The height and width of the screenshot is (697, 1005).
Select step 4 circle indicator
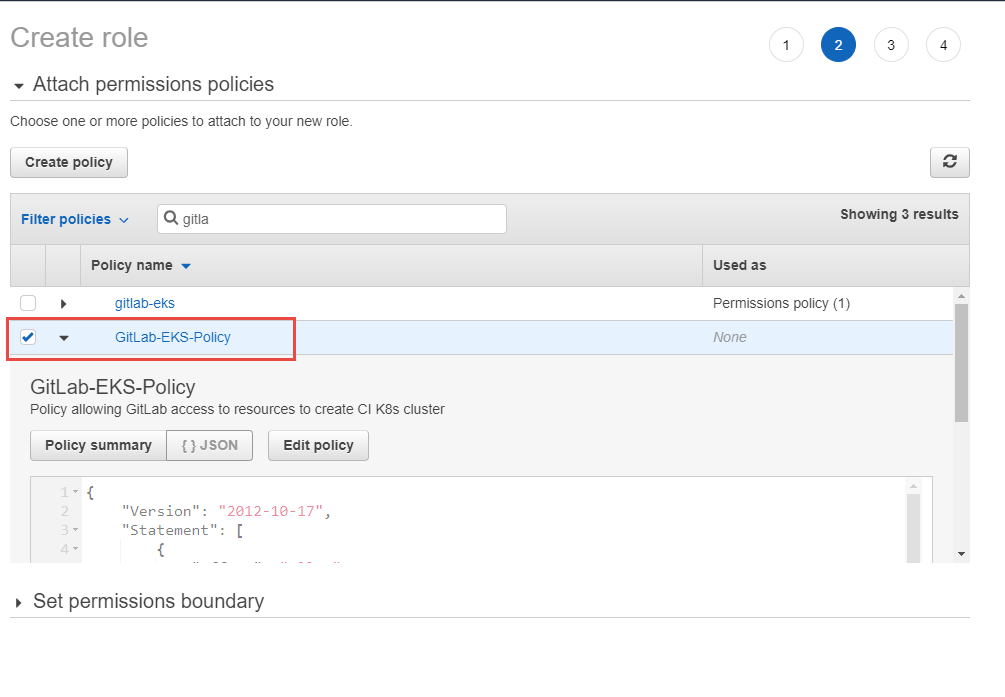(x=943, y=45)
